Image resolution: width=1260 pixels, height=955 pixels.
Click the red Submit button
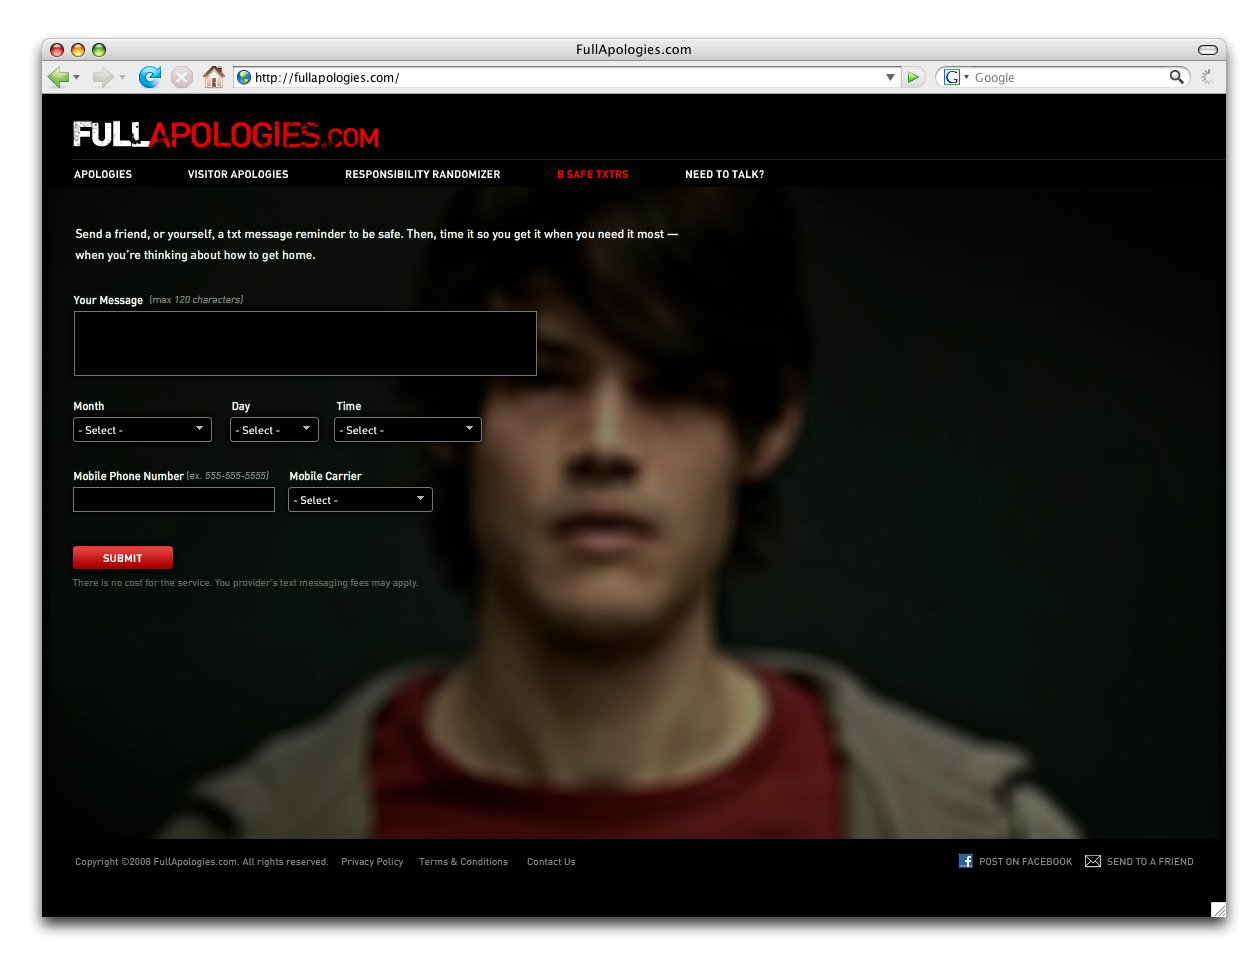point(123,558)
